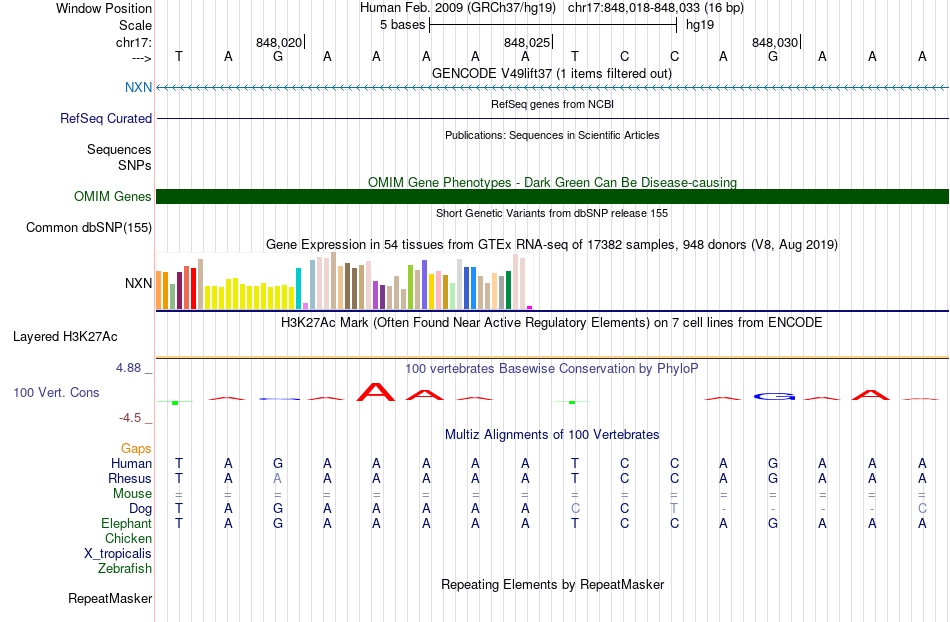Select the Zebrafish species label

125,569
